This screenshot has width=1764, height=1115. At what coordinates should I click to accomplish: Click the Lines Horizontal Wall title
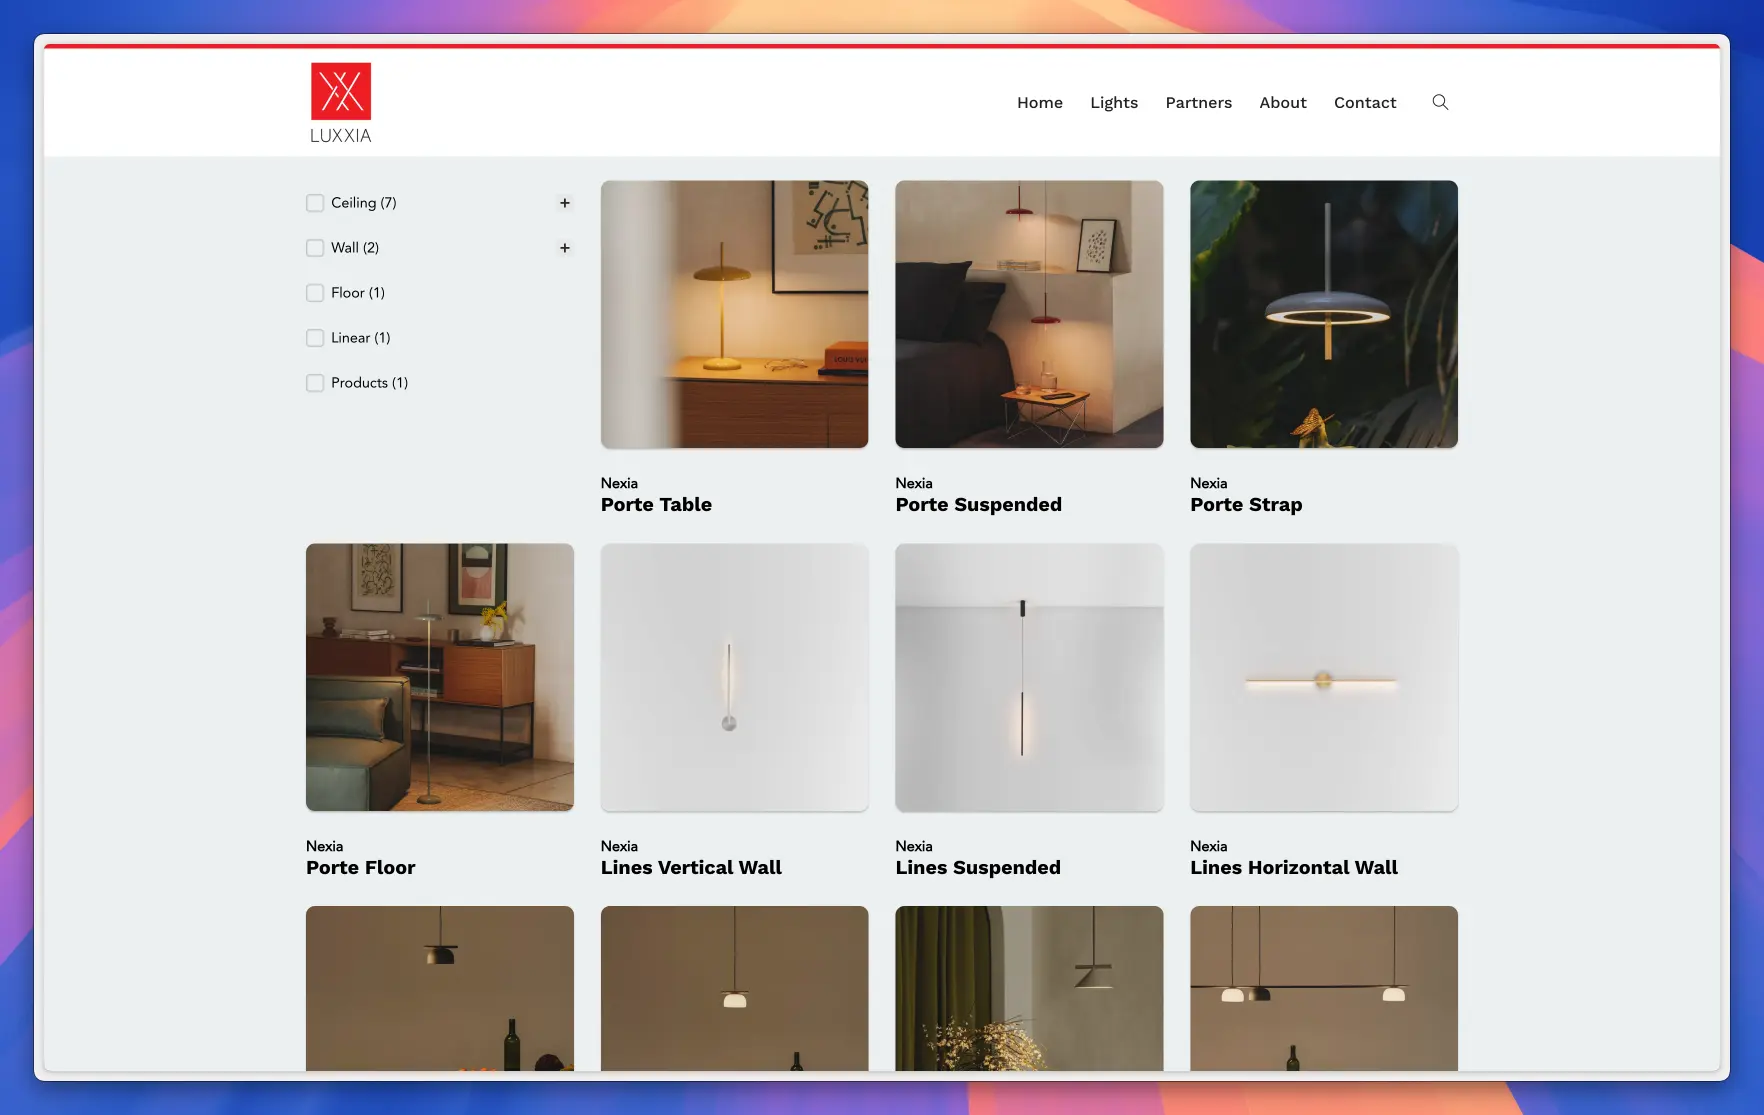click(x=1294, y=868)
